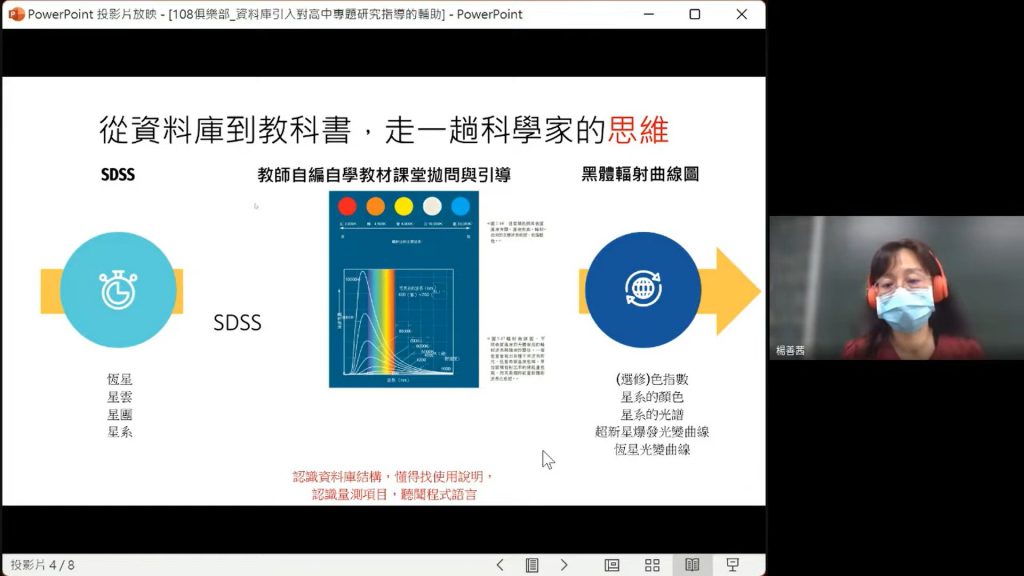Image resolution: width=1024 pixels, height=576 pixels.
Task: Click the slide title 從資料庫到教科書
Action: coord(225,130)
